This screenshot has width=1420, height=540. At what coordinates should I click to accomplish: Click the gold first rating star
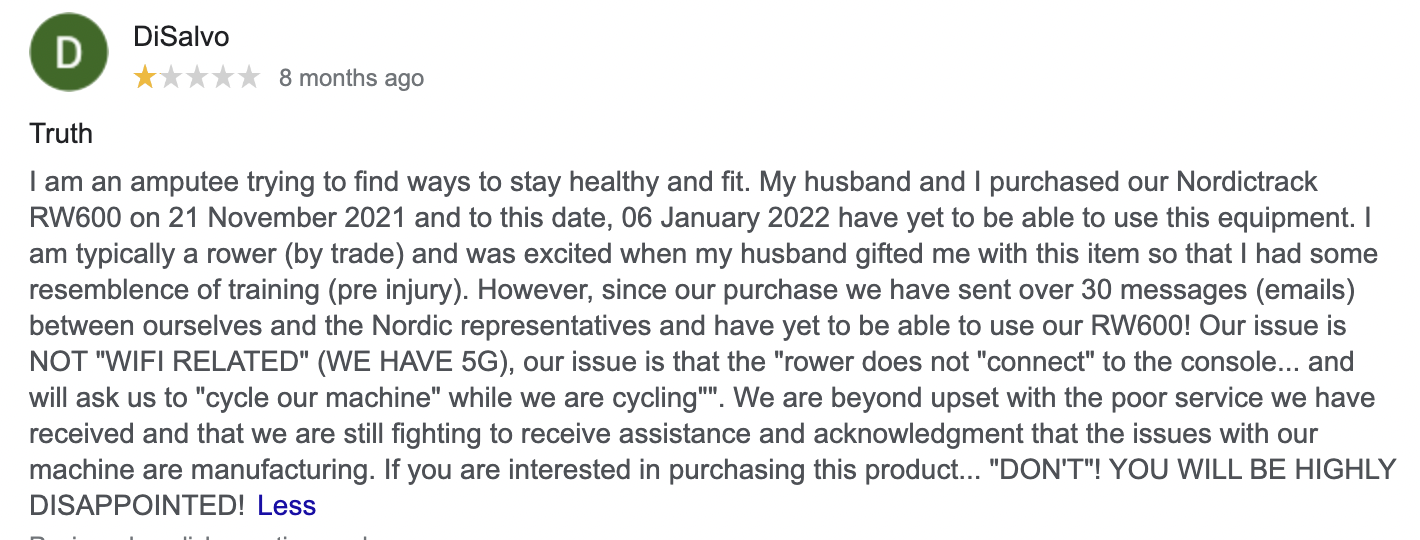tap(145, 78)
